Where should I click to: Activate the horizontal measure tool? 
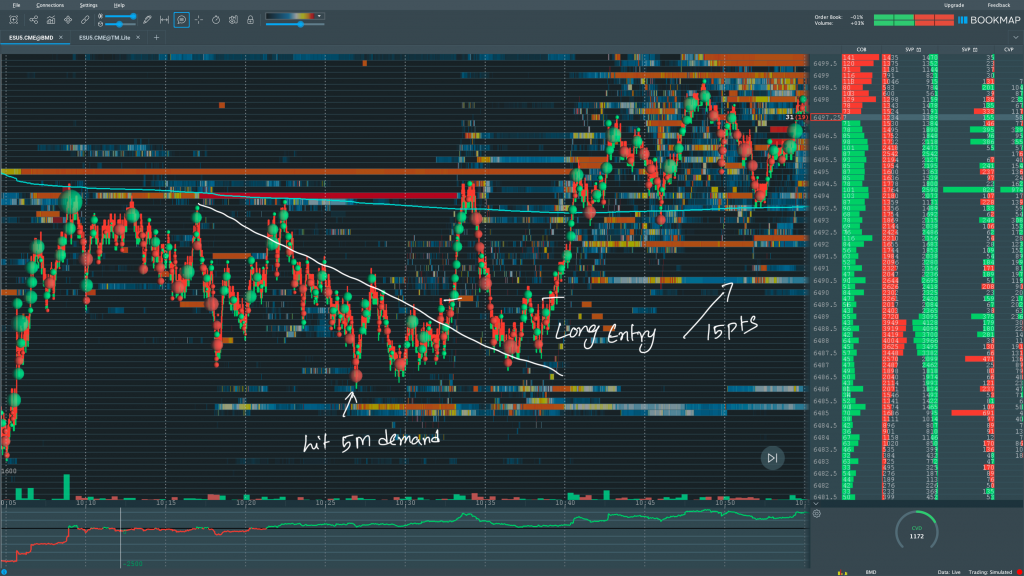(164, 20)
